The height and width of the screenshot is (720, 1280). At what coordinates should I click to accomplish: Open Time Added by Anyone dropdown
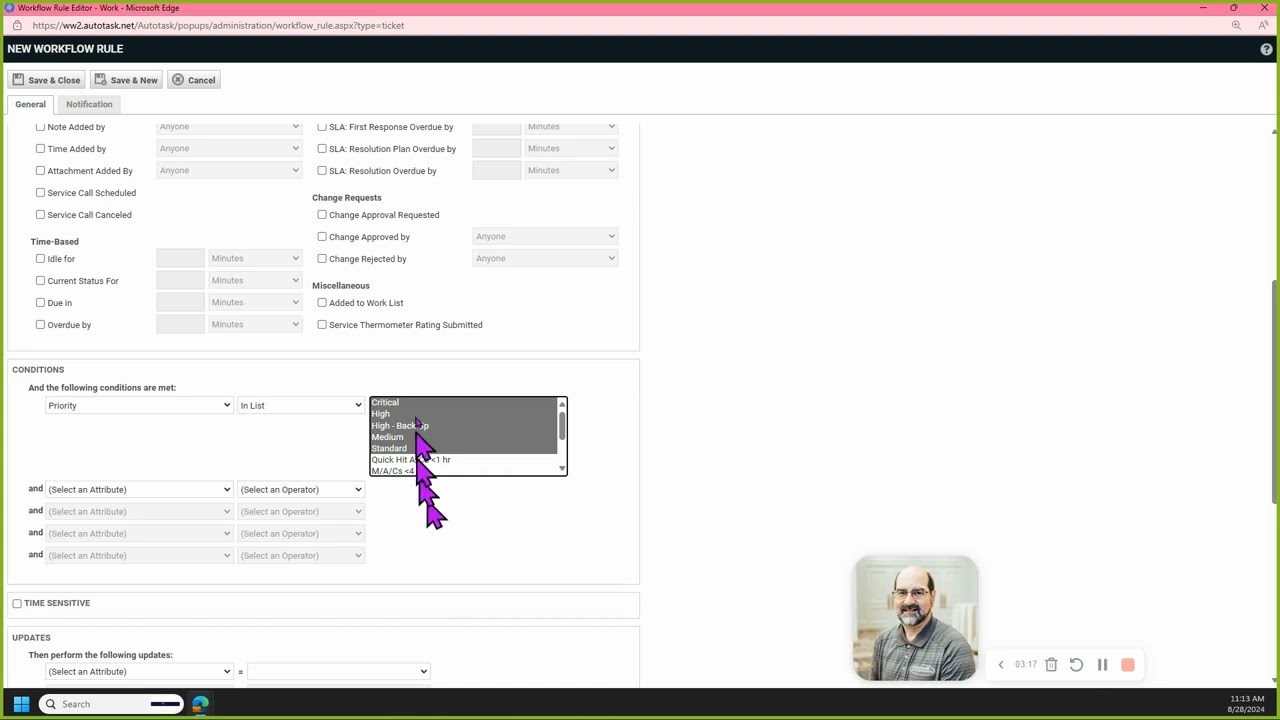pyautogui.click(x=229, y=149)
